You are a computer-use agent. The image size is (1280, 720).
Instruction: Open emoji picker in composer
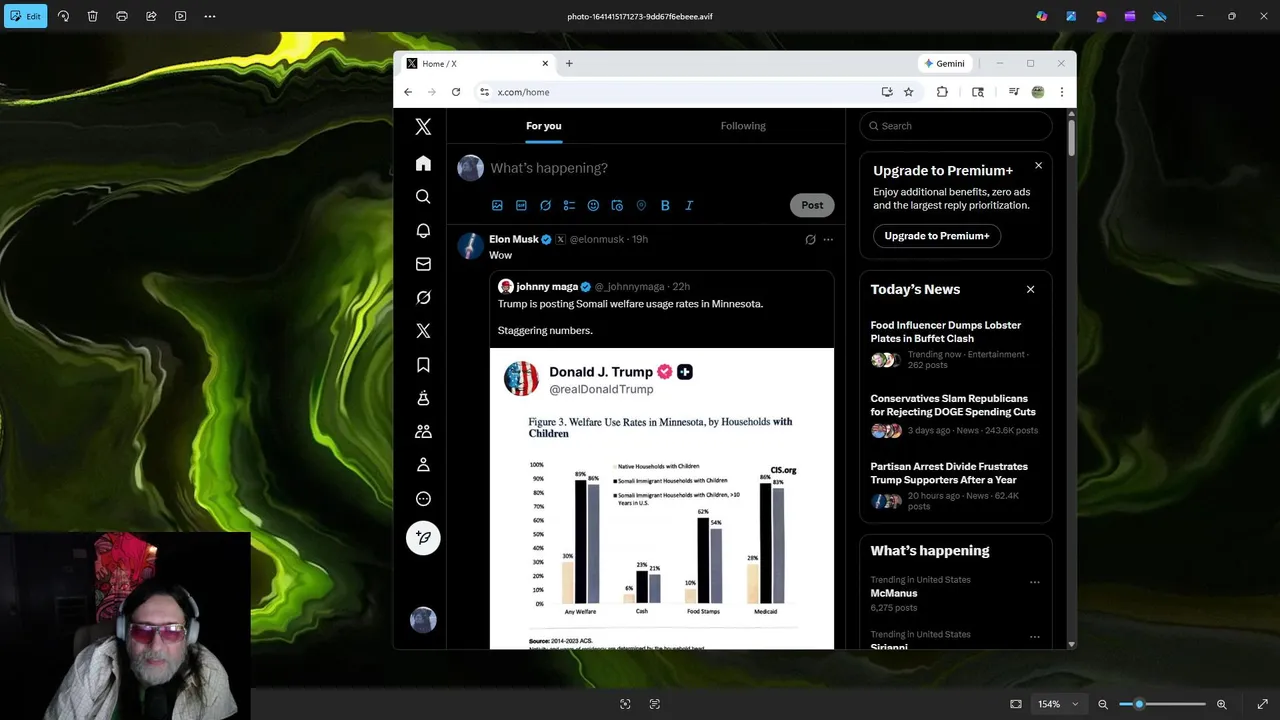593,205
